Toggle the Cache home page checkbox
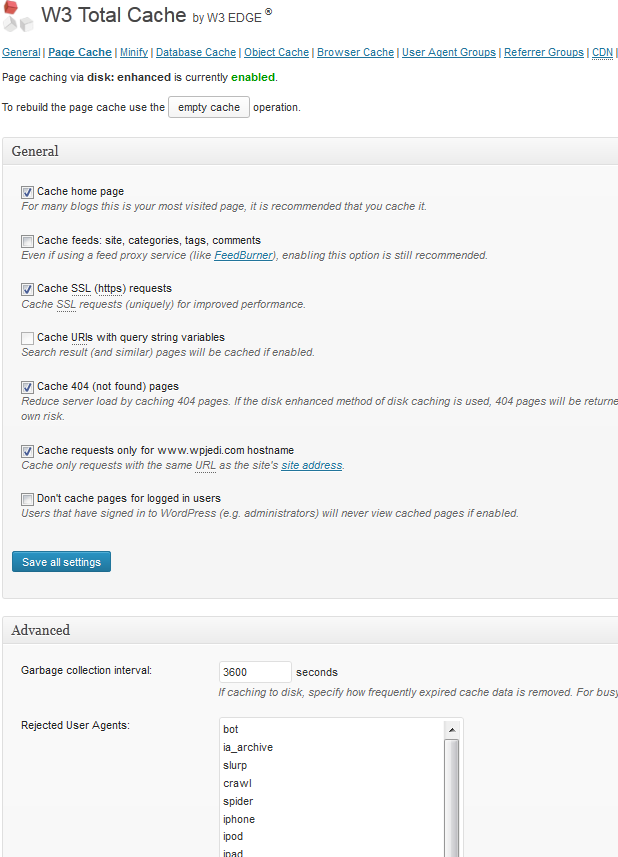Screen dimensions: 618x857 coord(27,192)
